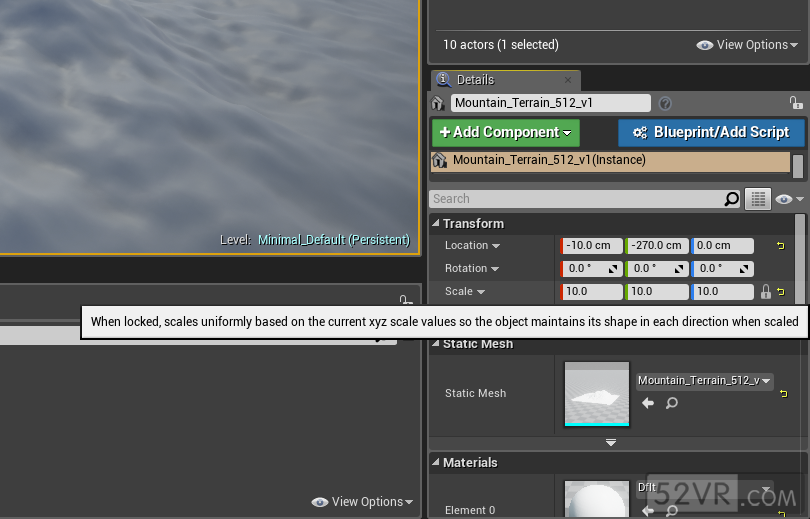
Task: Collapse the Materials section
Action: (435, 462)
